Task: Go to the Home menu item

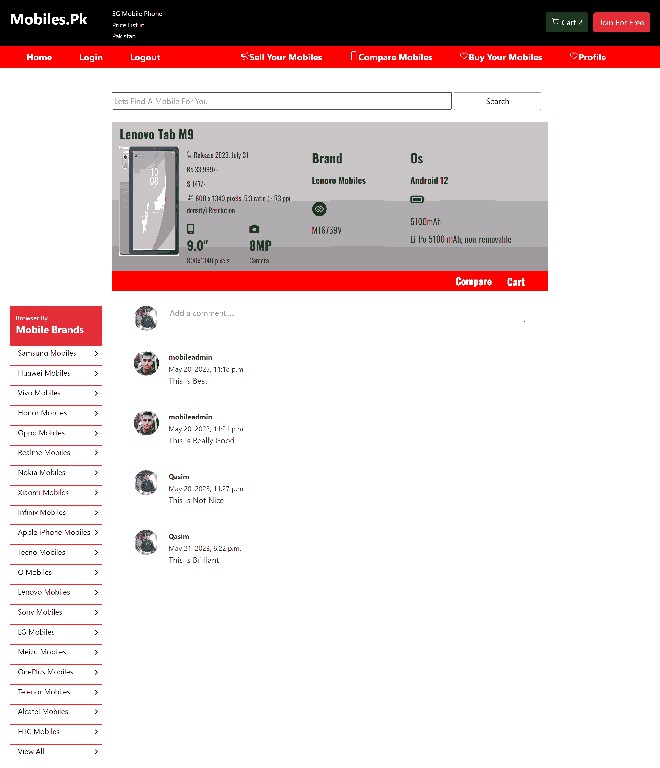Action: click(x=39, y=57)
